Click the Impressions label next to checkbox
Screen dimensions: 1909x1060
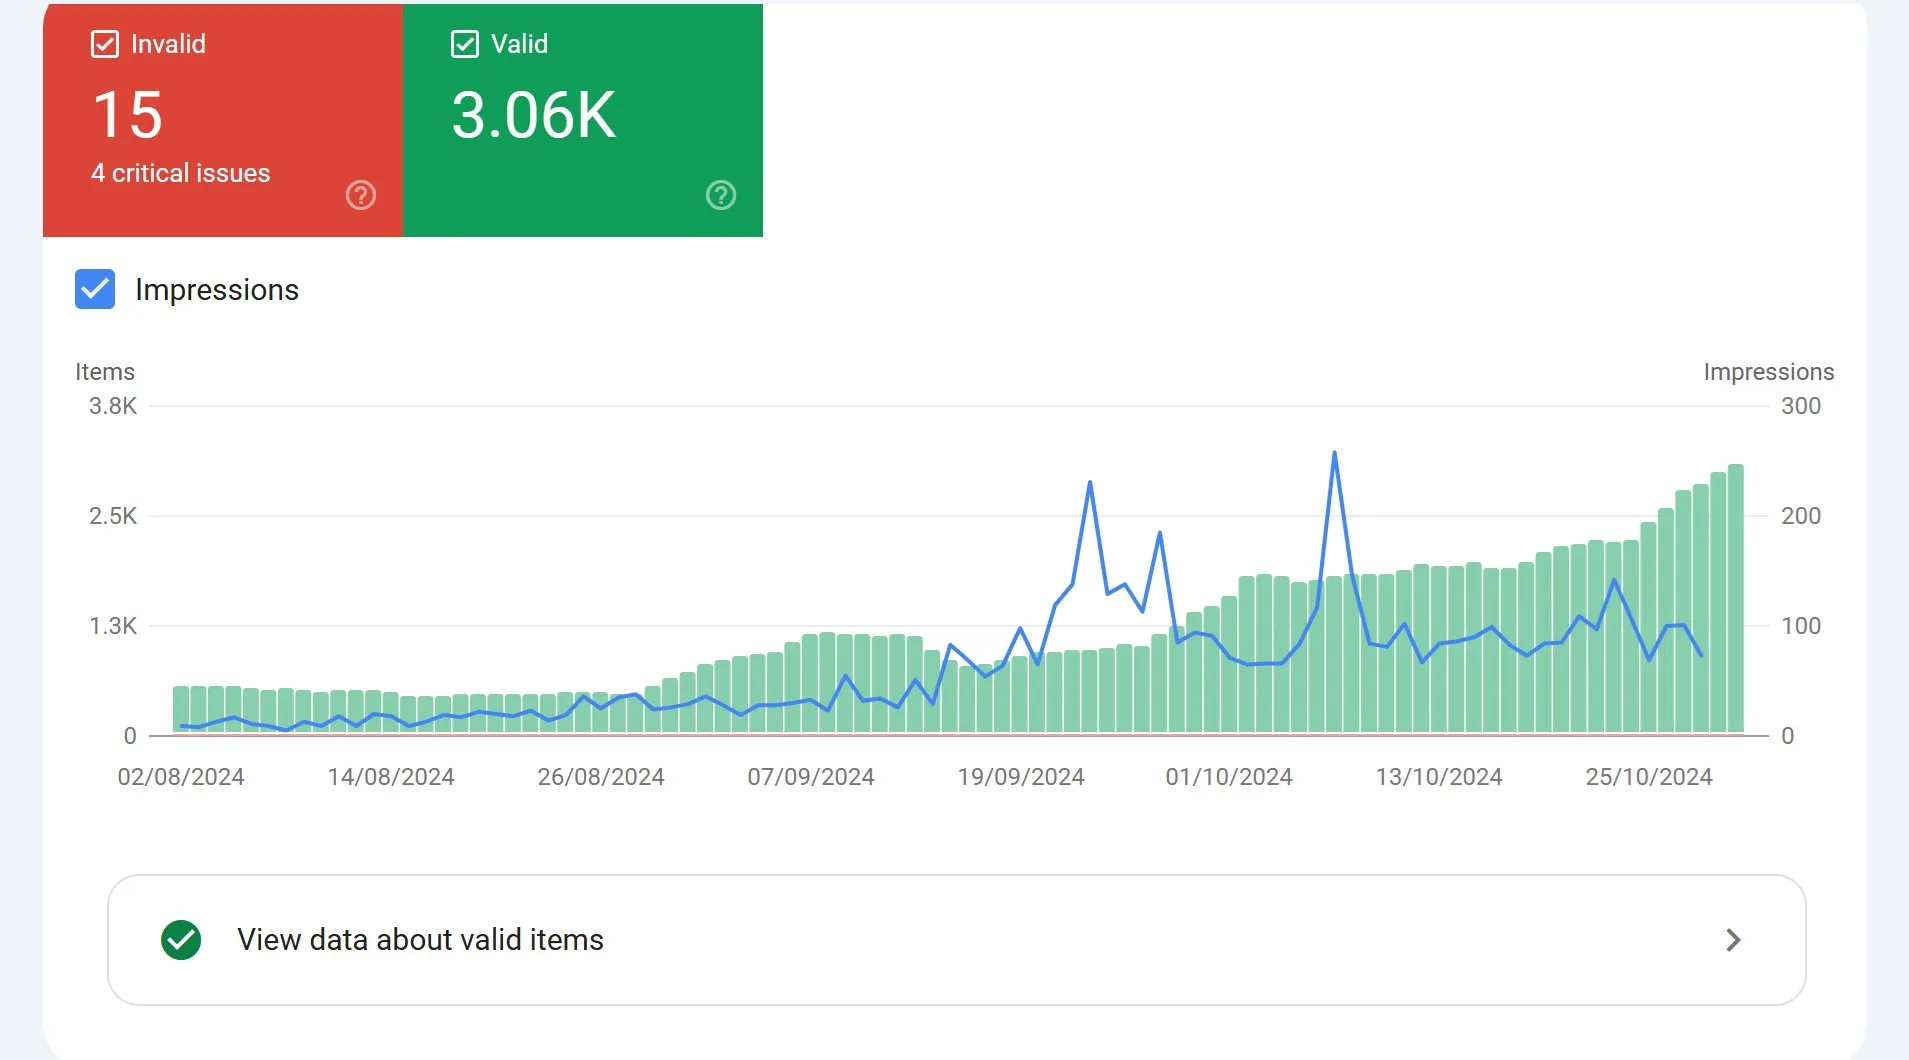pos(217,290)
